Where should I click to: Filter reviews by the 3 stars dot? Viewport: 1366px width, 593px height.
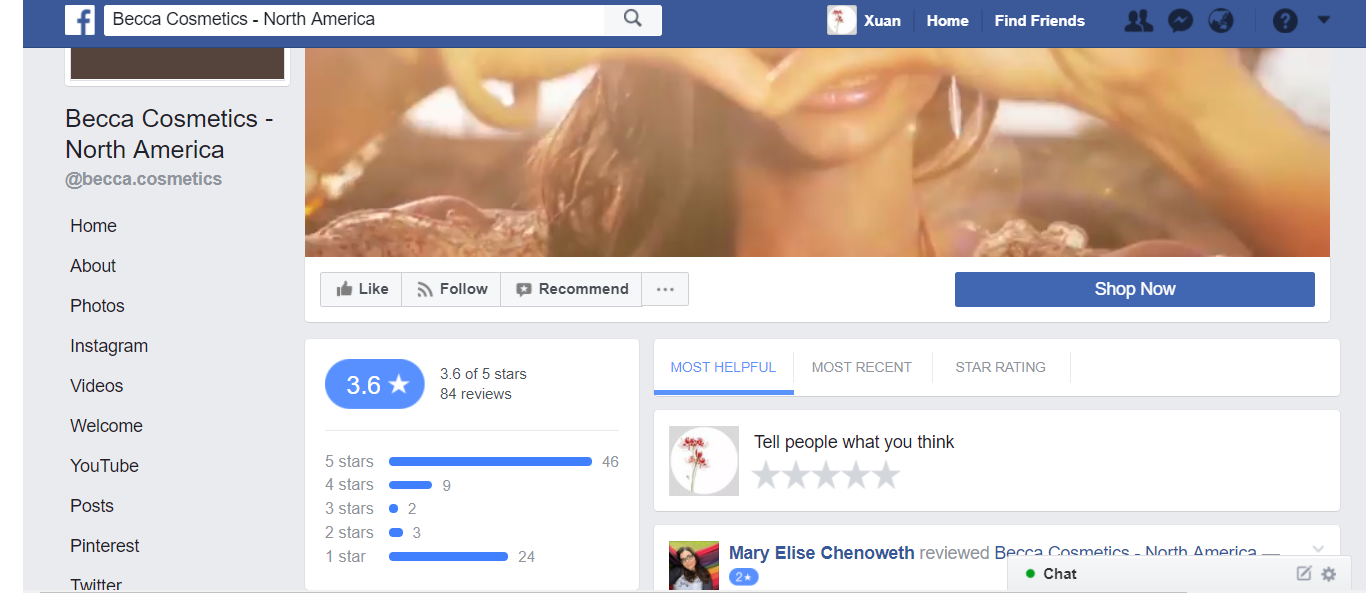(x=394, y=509)
